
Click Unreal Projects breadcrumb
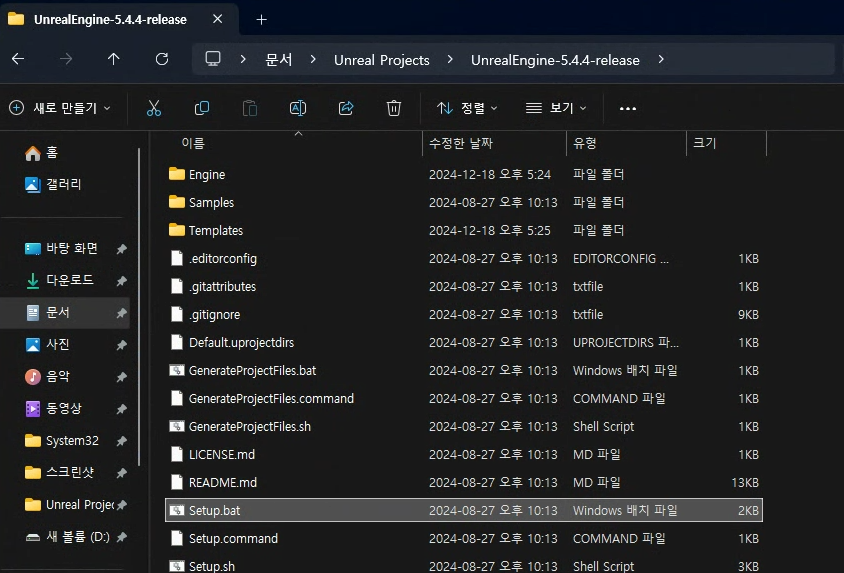click(382, 60)
